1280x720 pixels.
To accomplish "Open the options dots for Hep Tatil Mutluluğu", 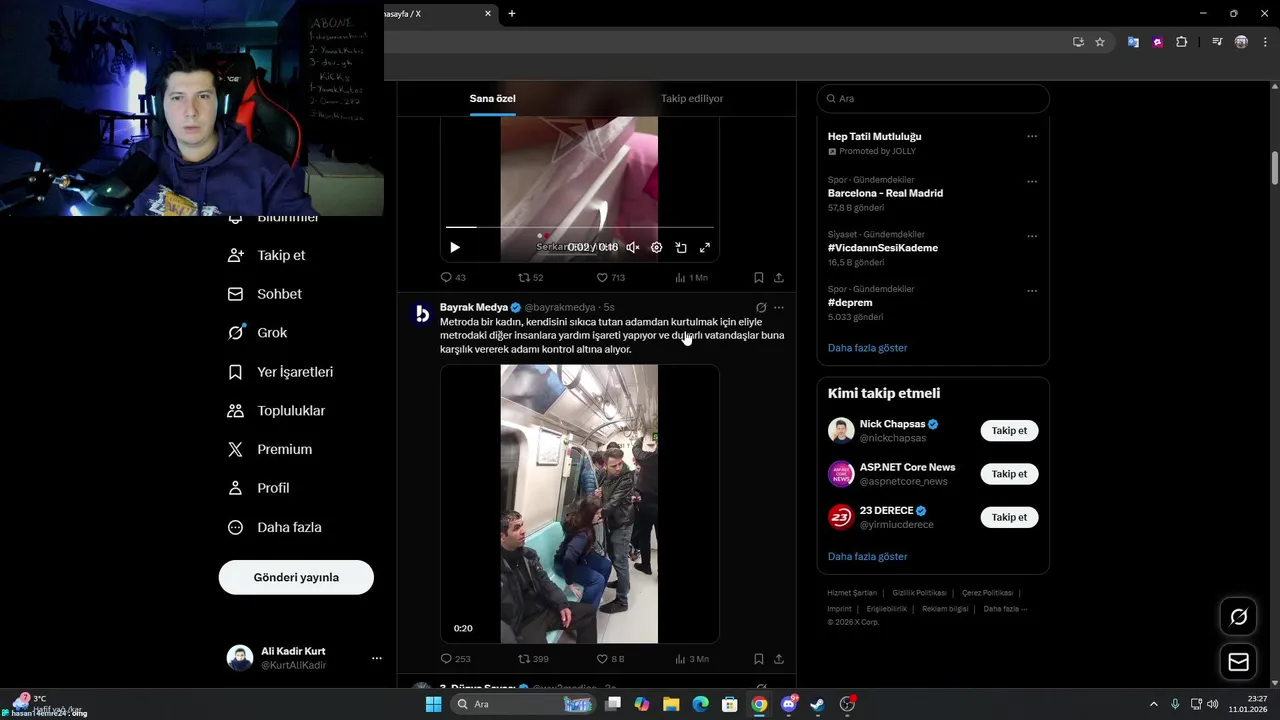I will click(1032, 136).
